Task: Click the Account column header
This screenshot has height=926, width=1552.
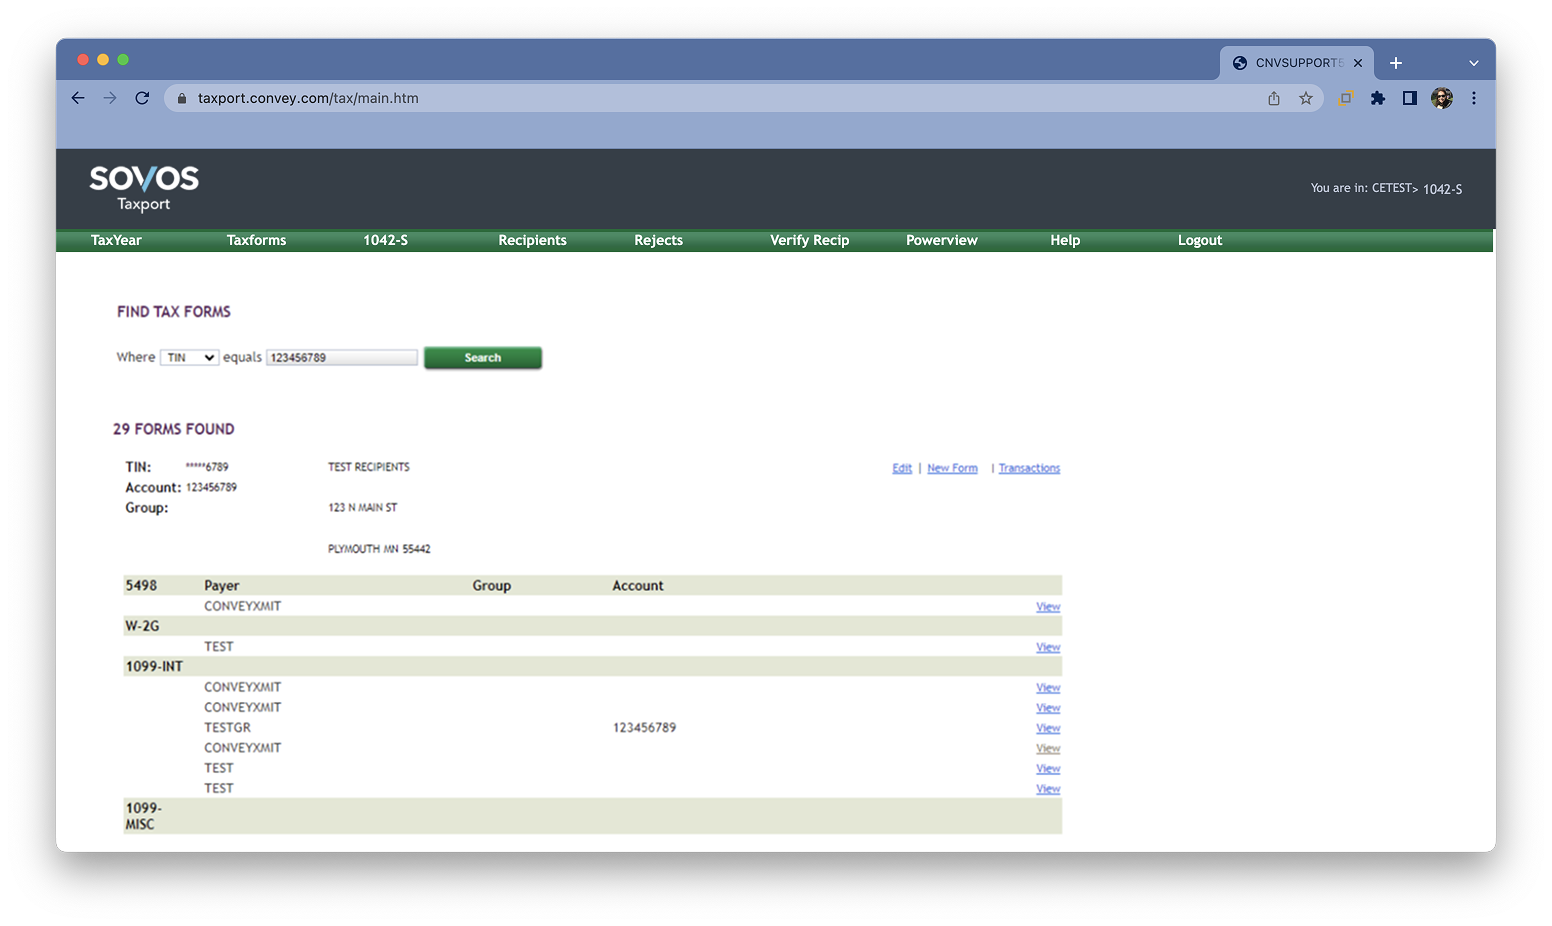Action: [638, 586]
